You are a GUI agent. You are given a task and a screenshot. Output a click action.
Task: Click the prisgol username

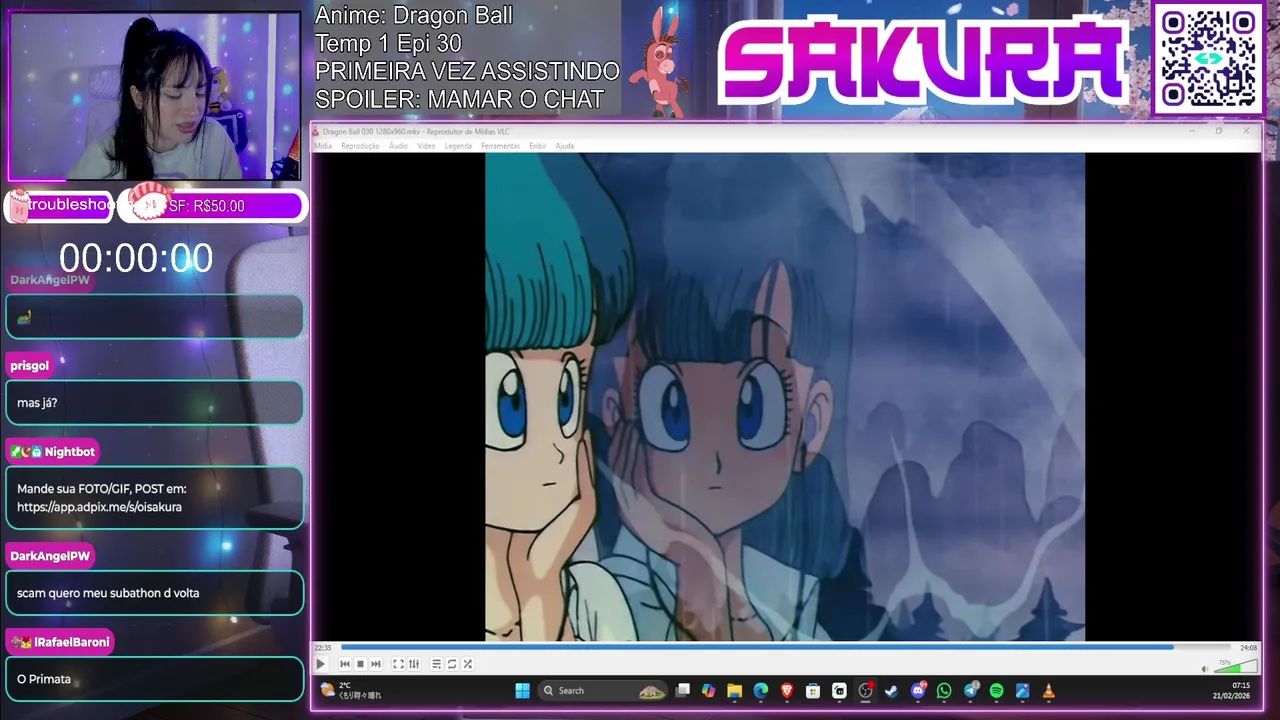[29, 366]
